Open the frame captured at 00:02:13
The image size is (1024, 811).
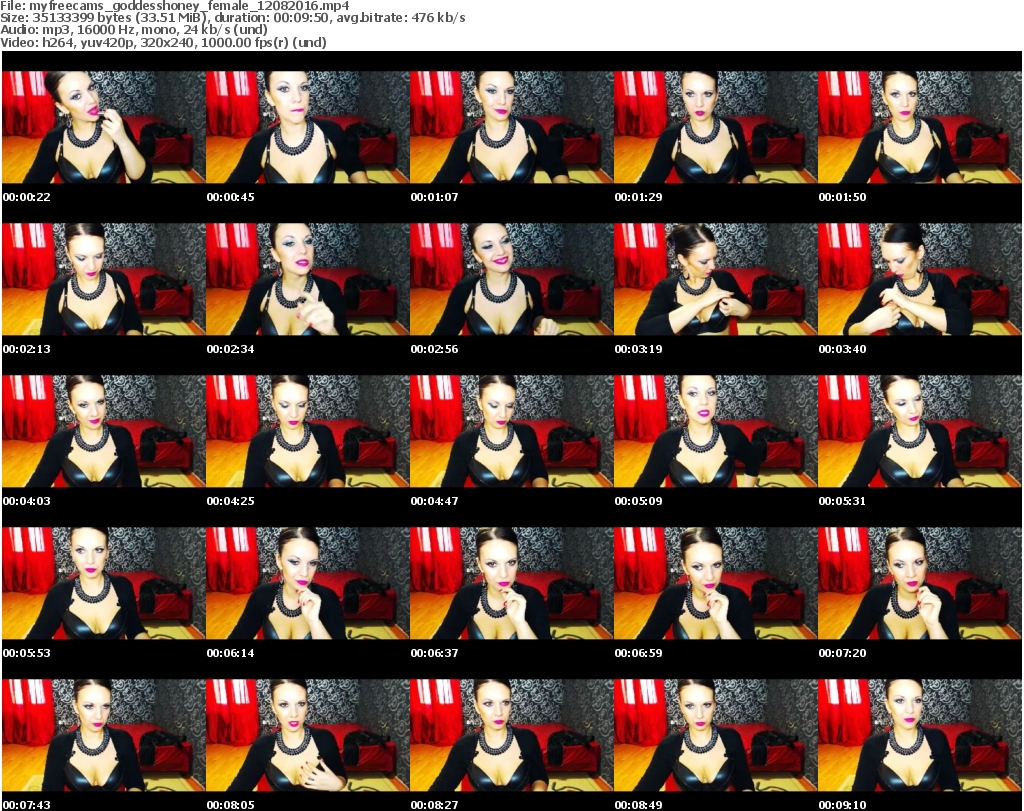(x=103, y=279)
